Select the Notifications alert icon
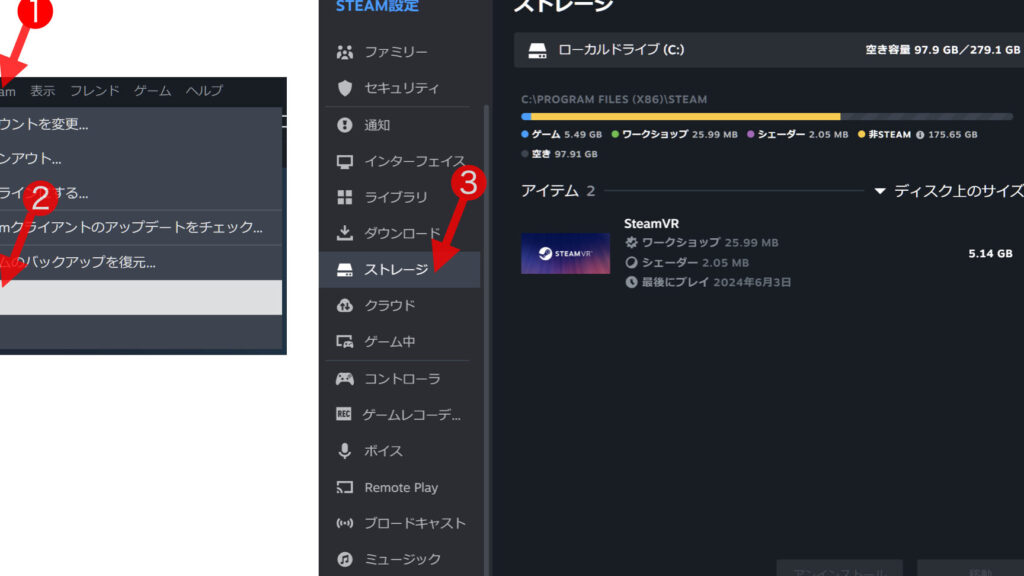 [345, 125]
